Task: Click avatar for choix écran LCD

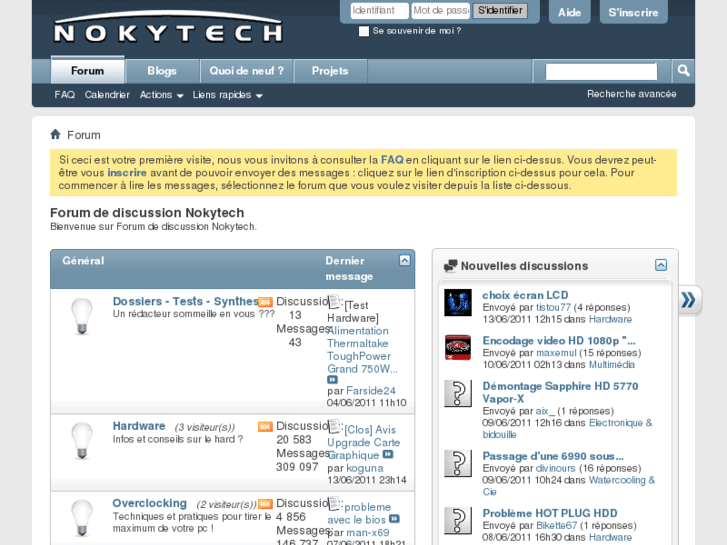Action: tap(458, 302)
